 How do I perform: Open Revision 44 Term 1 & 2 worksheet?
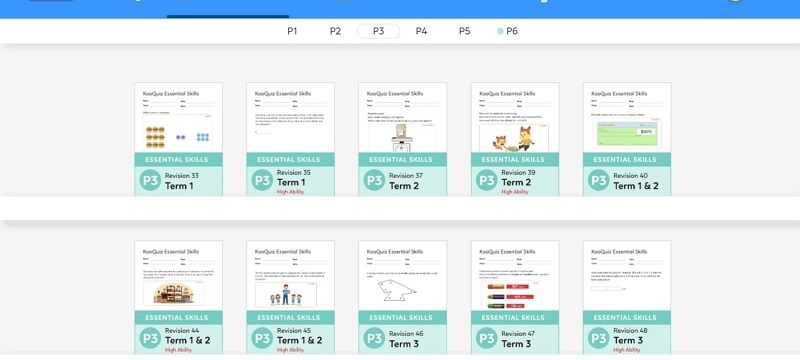[x=179, y=297]
